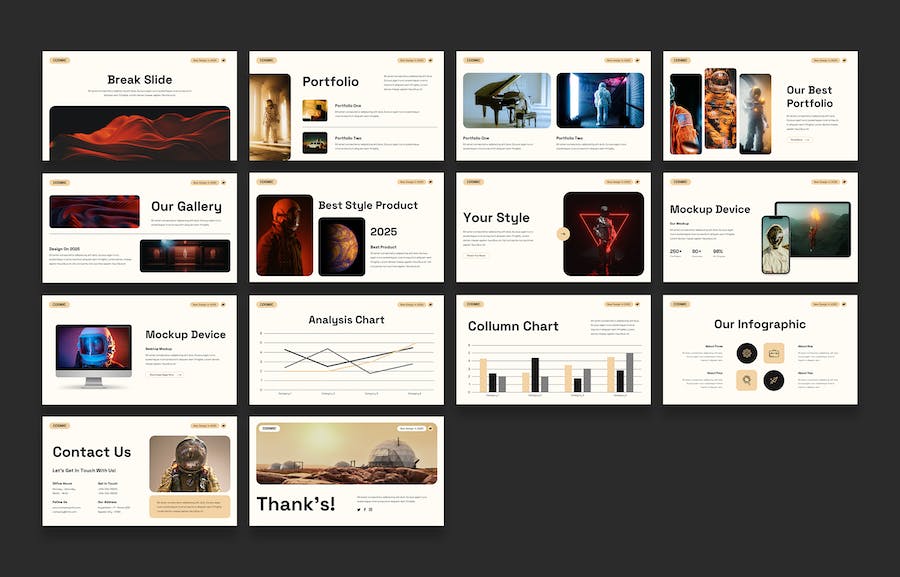Viewport: 900px width, 577px height.
Task: Click the round arrow icon on Your Style slide
Action: (x=563, y=234)
